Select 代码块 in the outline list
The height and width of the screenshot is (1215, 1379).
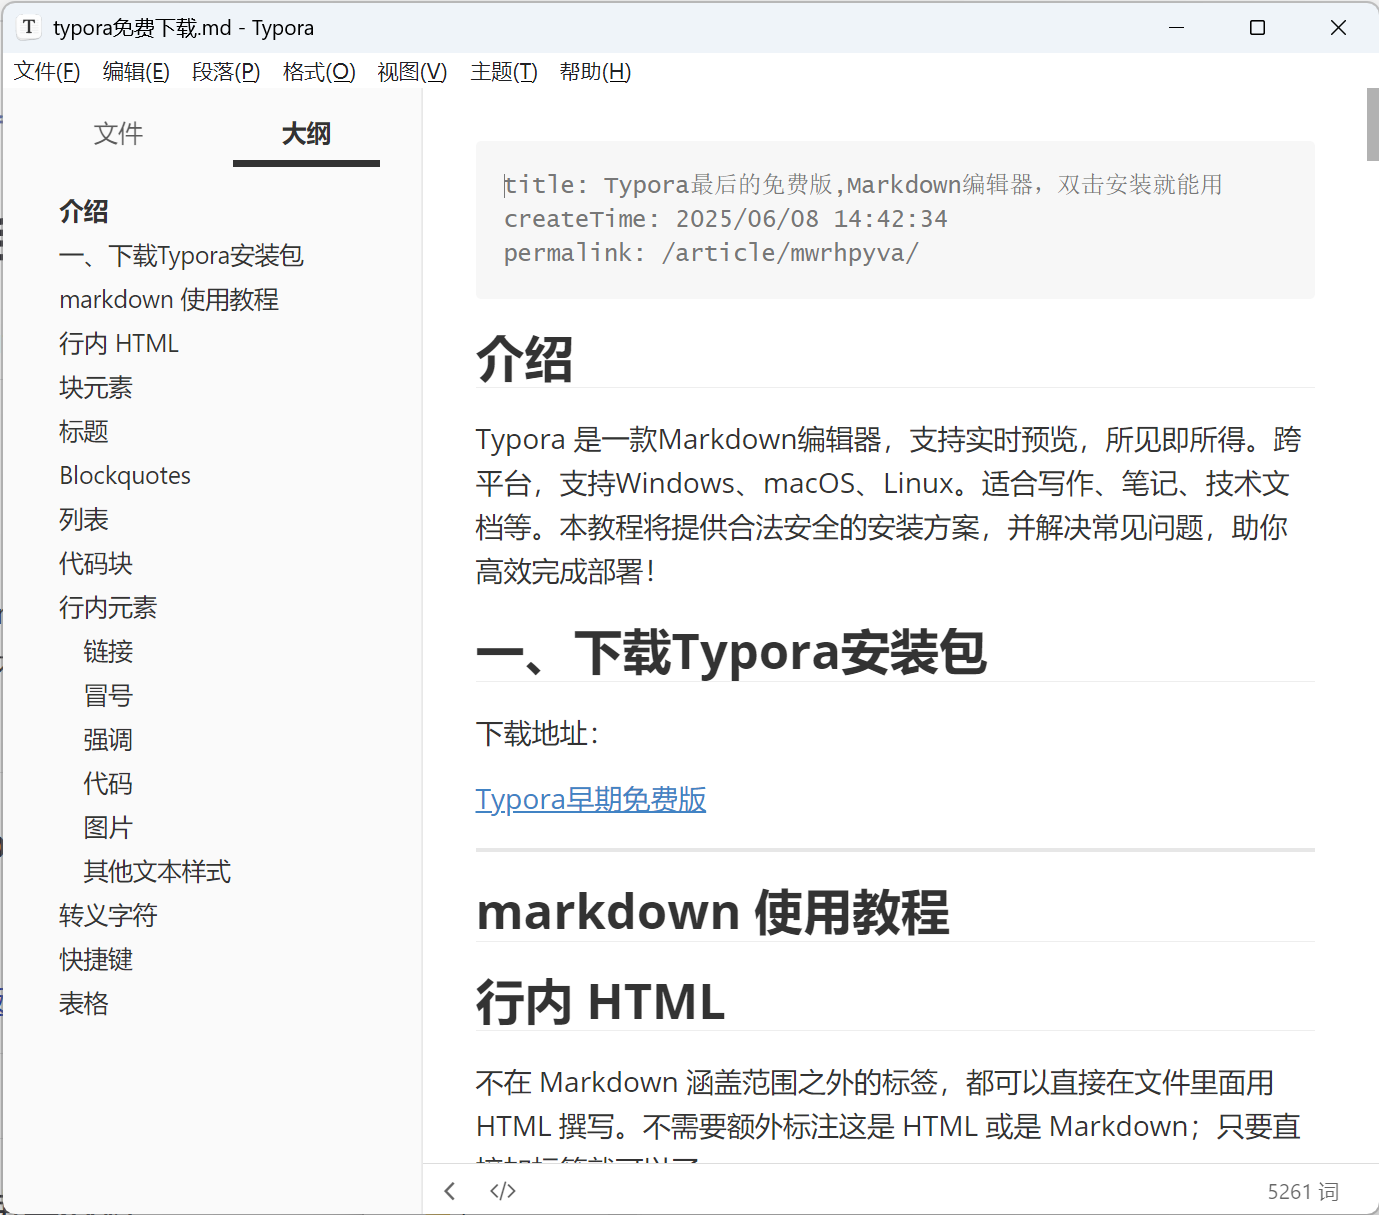click(x=95, y=563)
